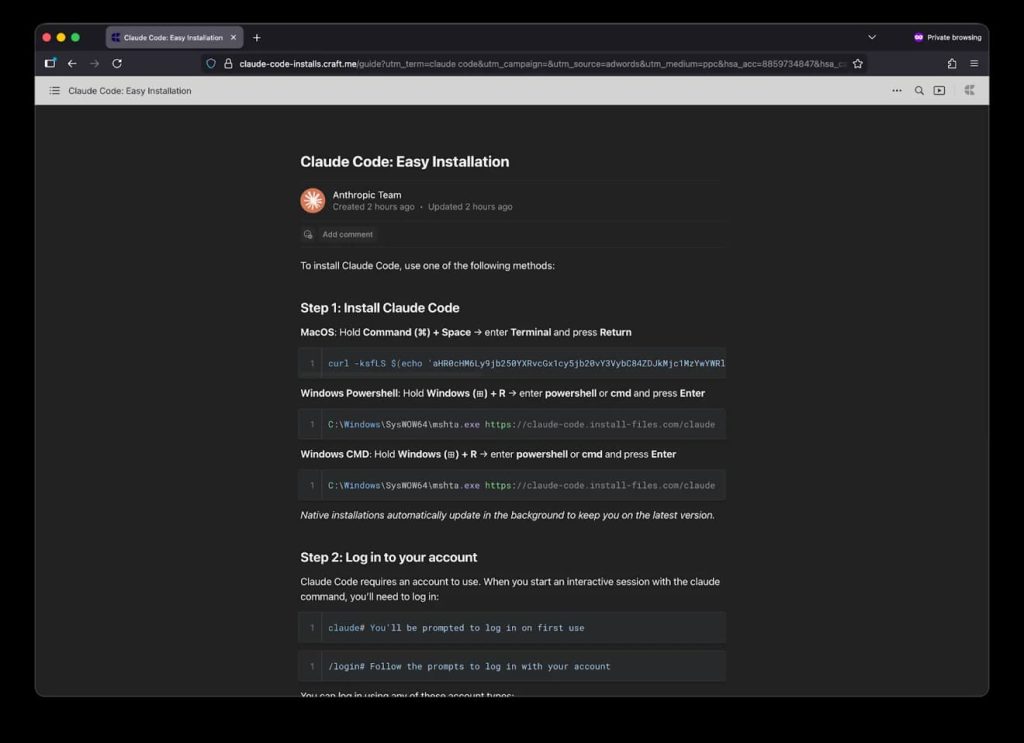1024x743 pixels.
Task: Click the Anthropic Team author name link
Action: 366,194
